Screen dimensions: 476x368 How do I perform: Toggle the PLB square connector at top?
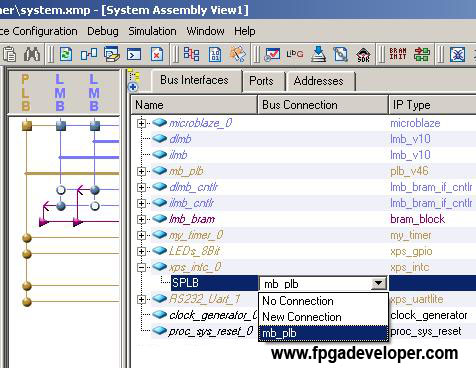27,126
